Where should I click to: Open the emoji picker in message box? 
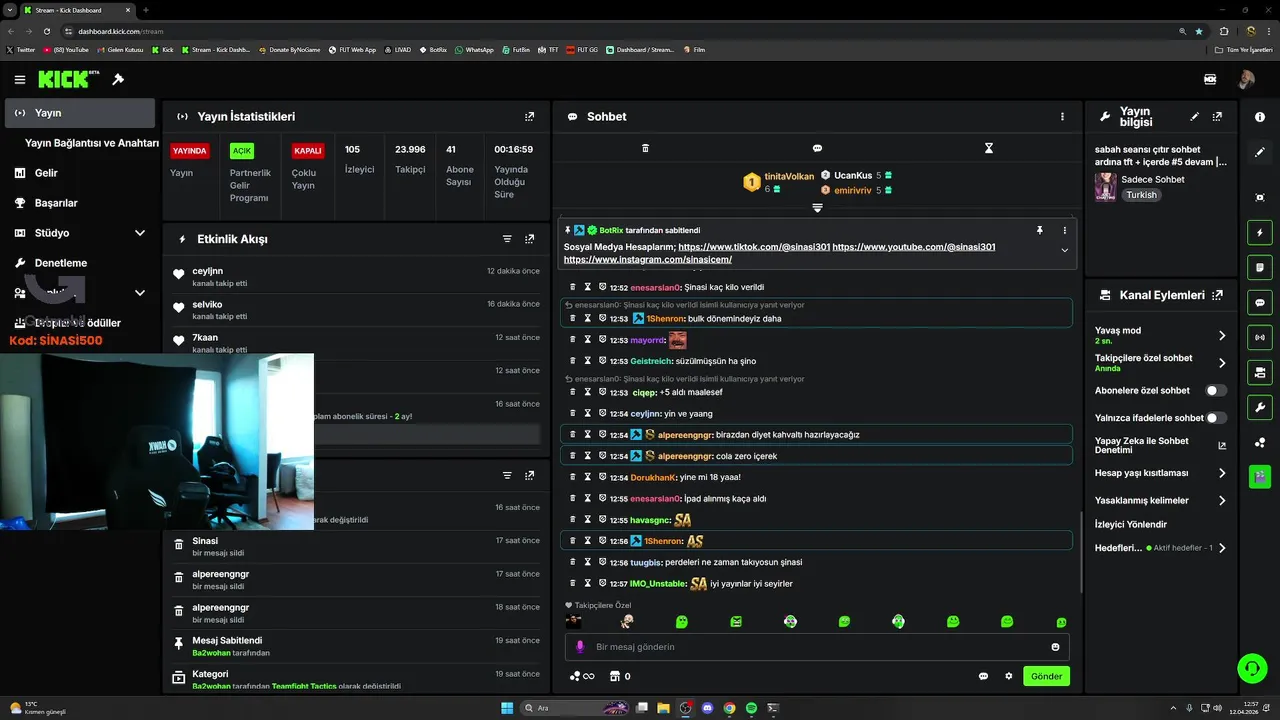pos(1055,647)
